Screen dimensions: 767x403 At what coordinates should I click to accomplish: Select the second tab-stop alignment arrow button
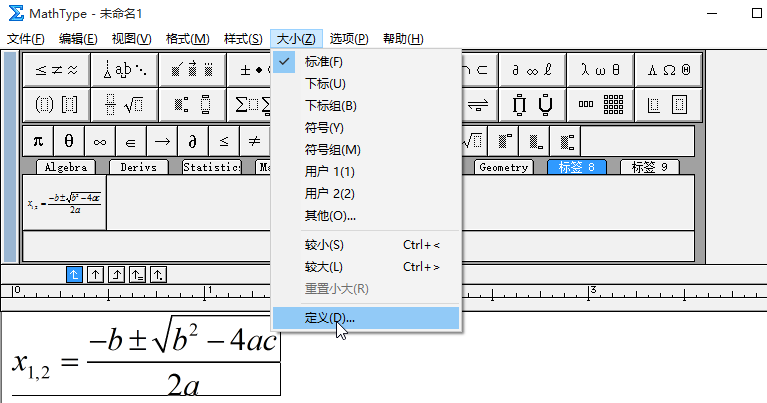click(95, 275)
